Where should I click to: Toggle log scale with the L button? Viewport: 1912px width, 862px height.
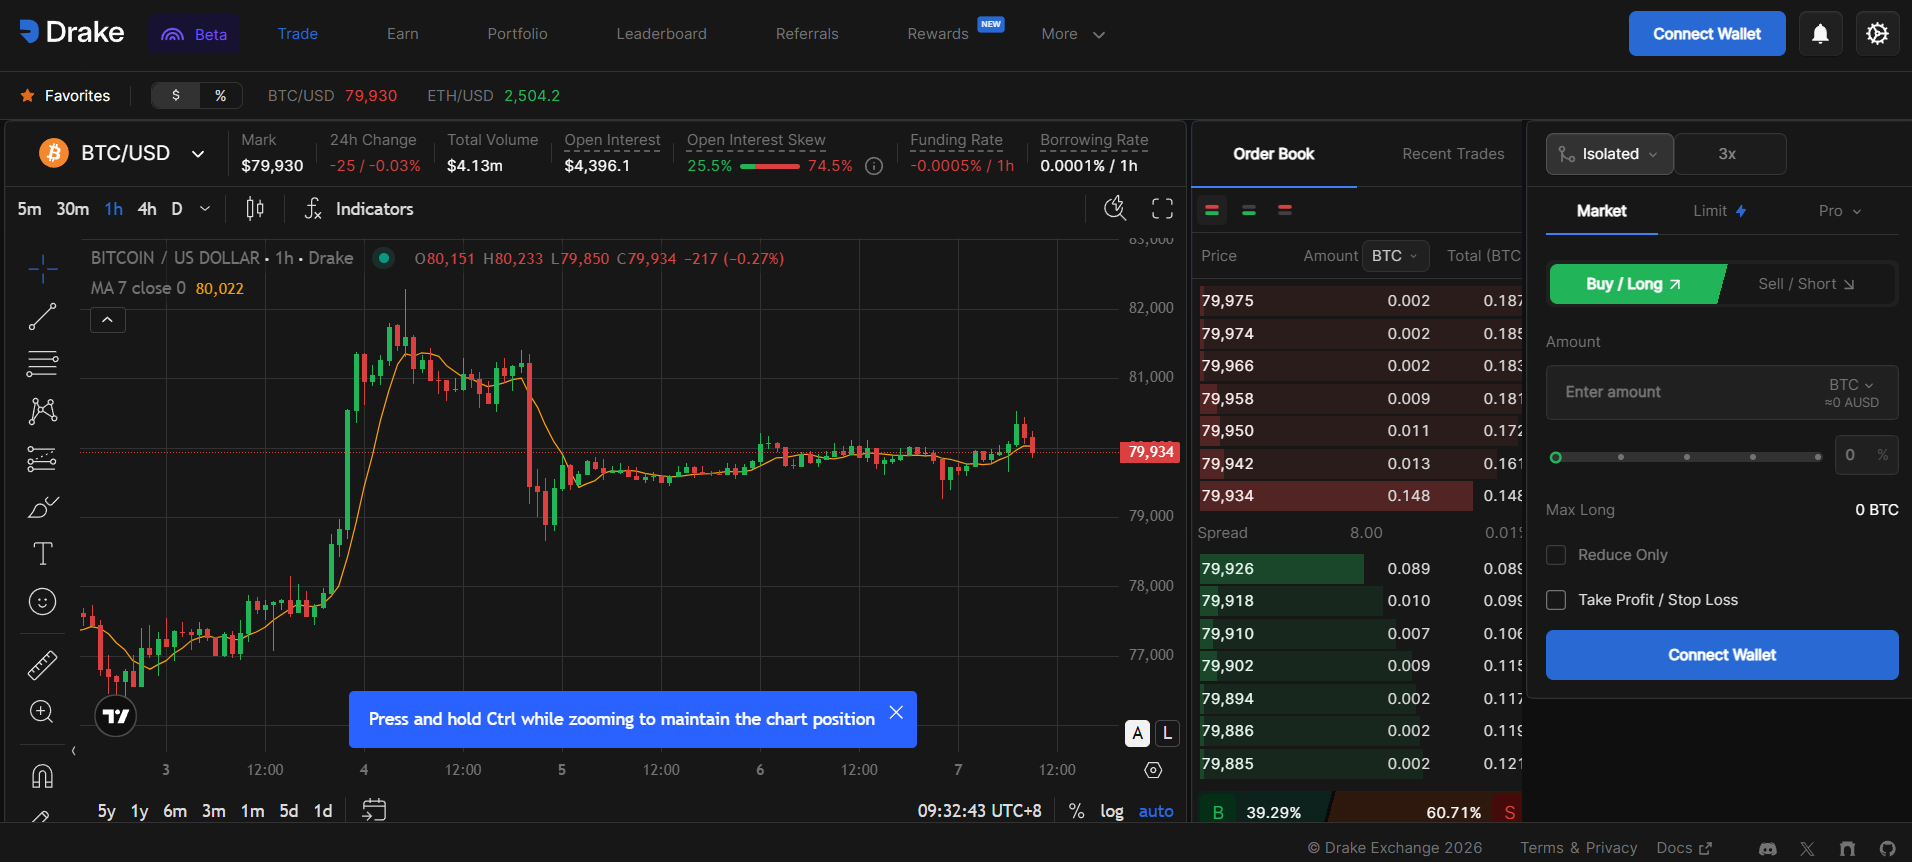(x=1167, y=733)
